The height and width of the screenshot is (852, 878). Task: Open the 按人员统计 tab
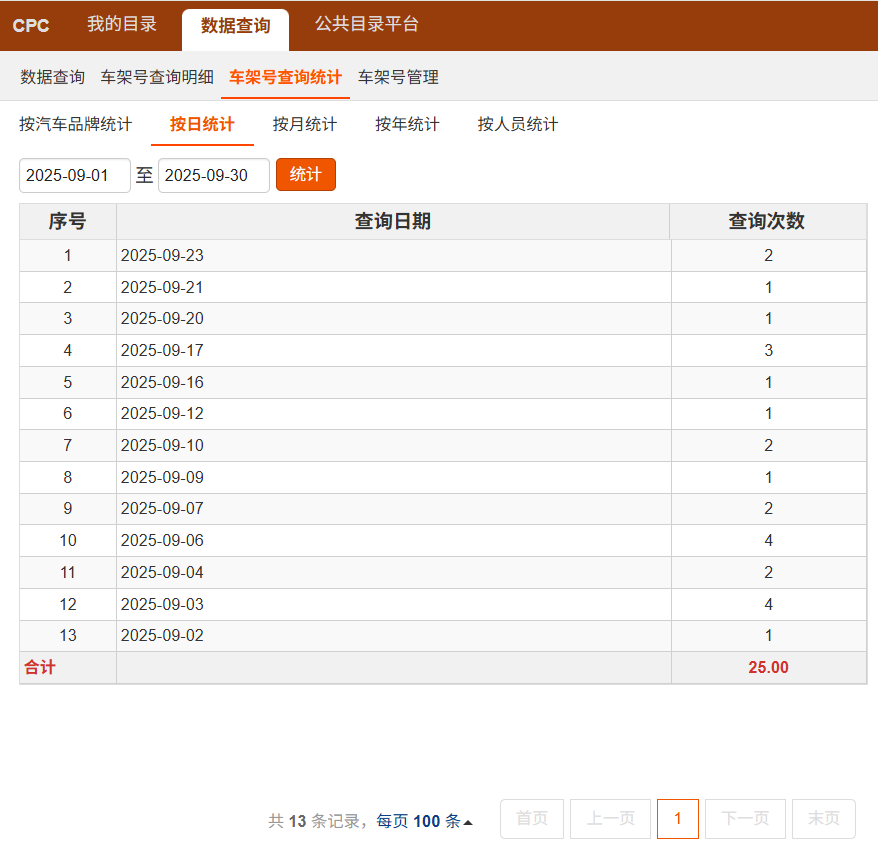point(518,124)
